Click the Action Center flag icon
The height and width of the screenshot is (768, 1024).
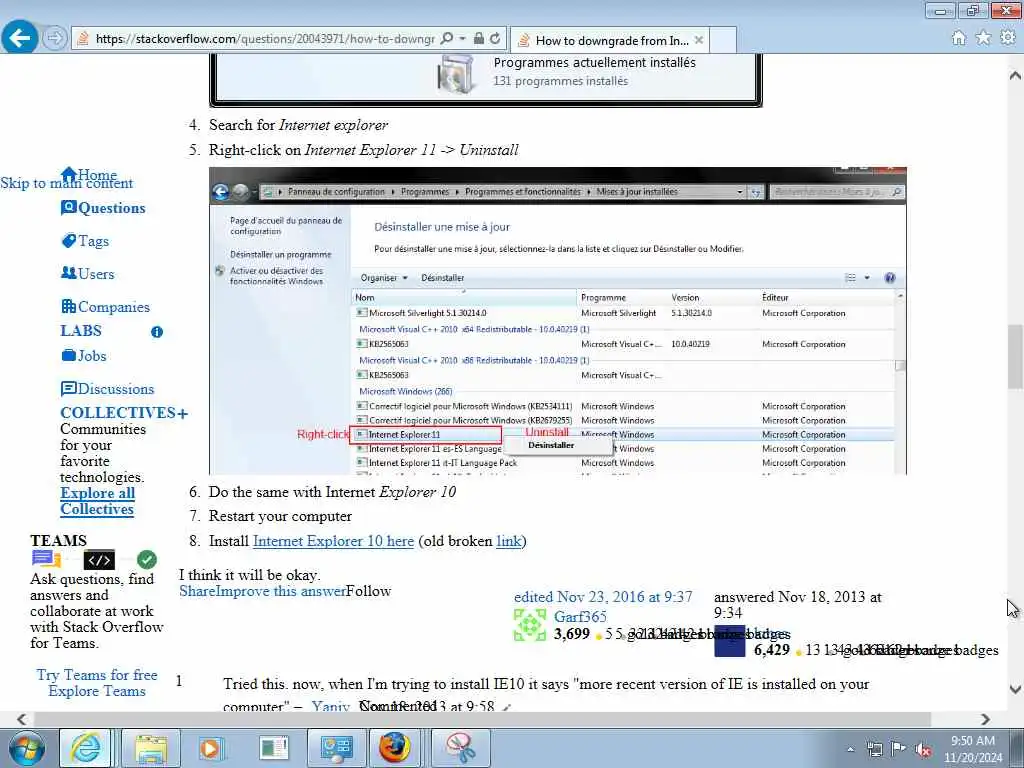(899, 749)
